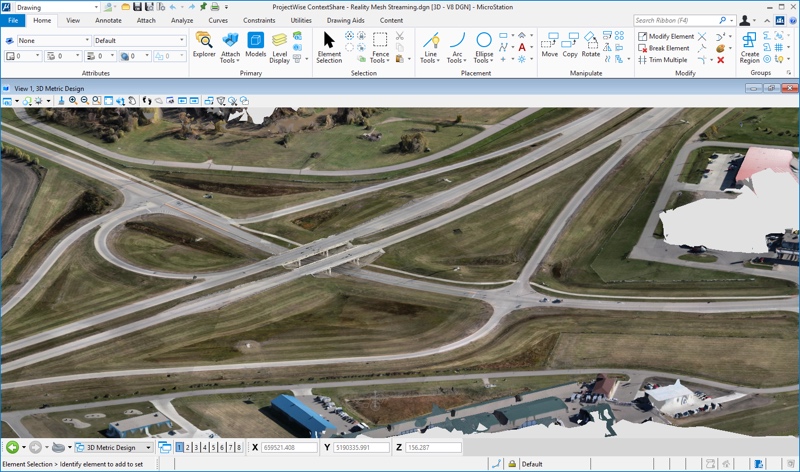Toggle view 5 button in view group
This screenshot has width=800, height=472.
(x=213, y=448)
